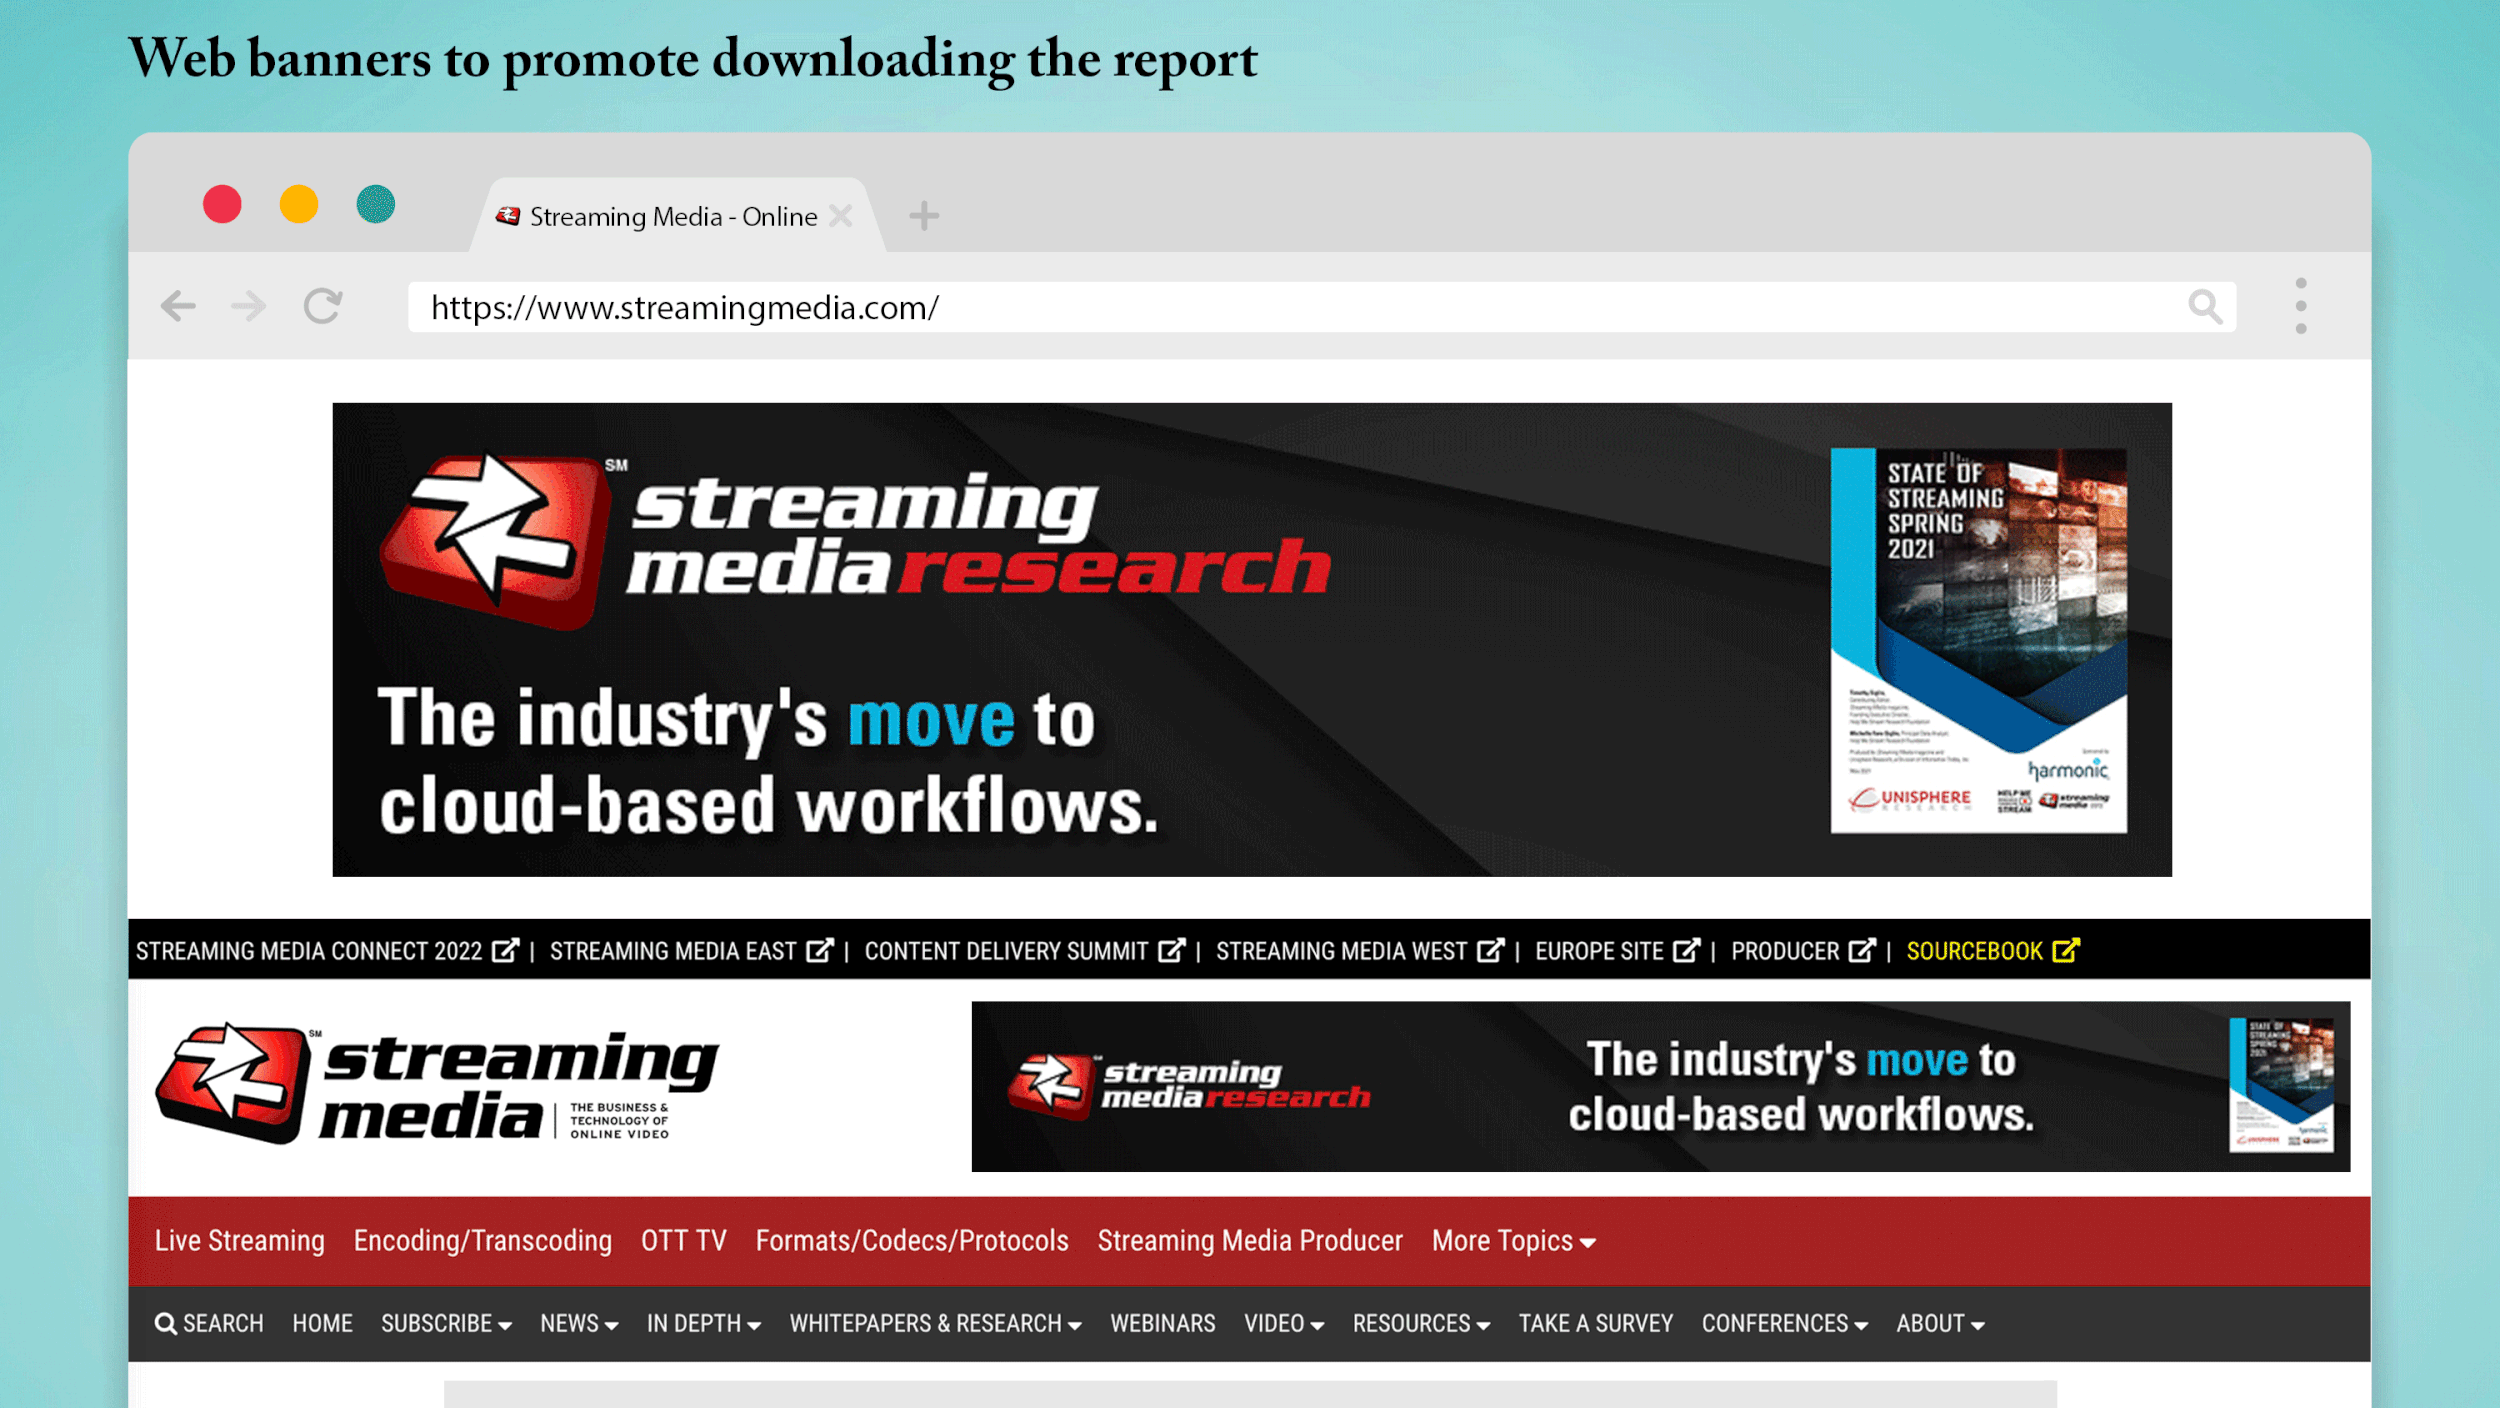Image resolution: width=2500 pixels, height=1408 pixels.
Task: Click Take a Survey in navigation
Action: [x=1595, y=1324]
